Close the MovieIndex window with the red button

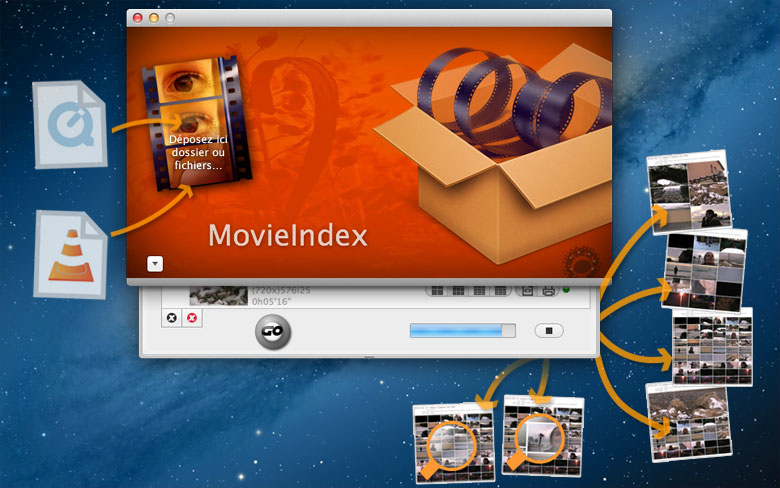click(x=138, y=18)
